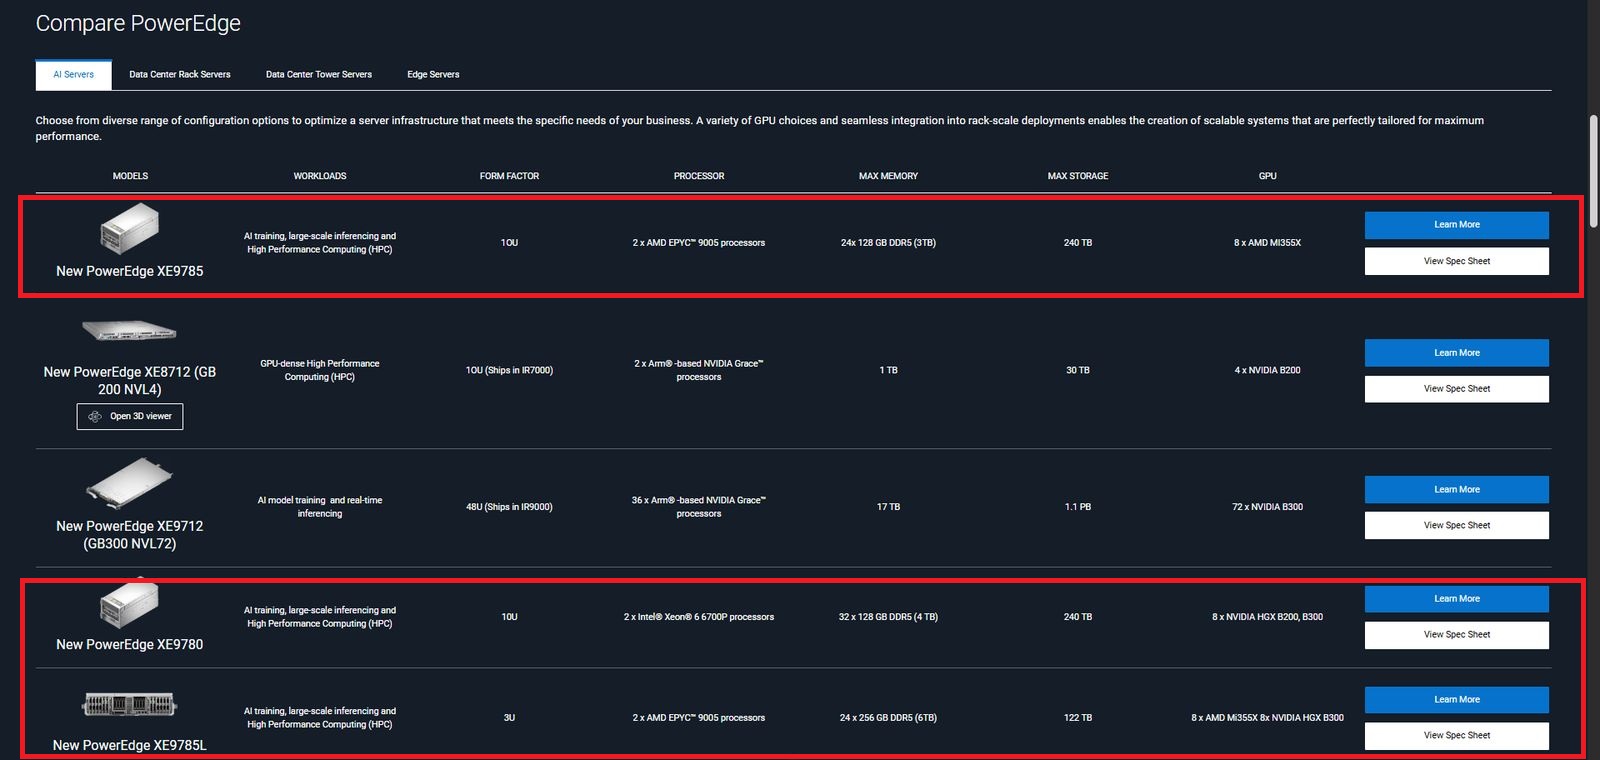The height and width of the screenshot is (760, 1600).
Task: Click the PowerEdge XE8712 server image
Action: point(129,331)
